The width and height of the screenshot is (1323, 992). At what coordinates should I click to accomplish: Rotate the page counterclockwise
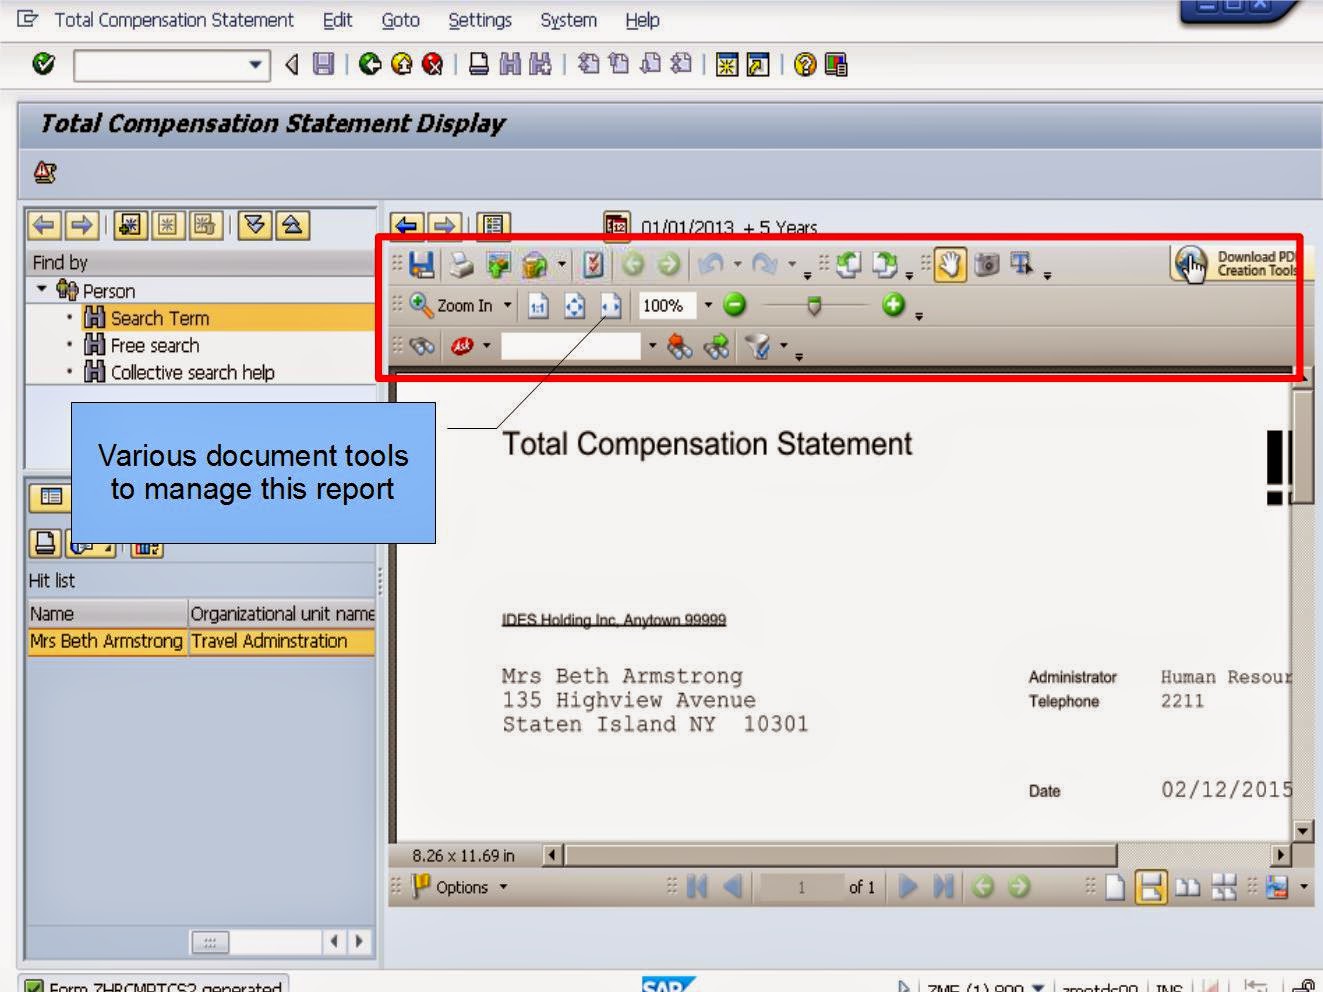846,264
